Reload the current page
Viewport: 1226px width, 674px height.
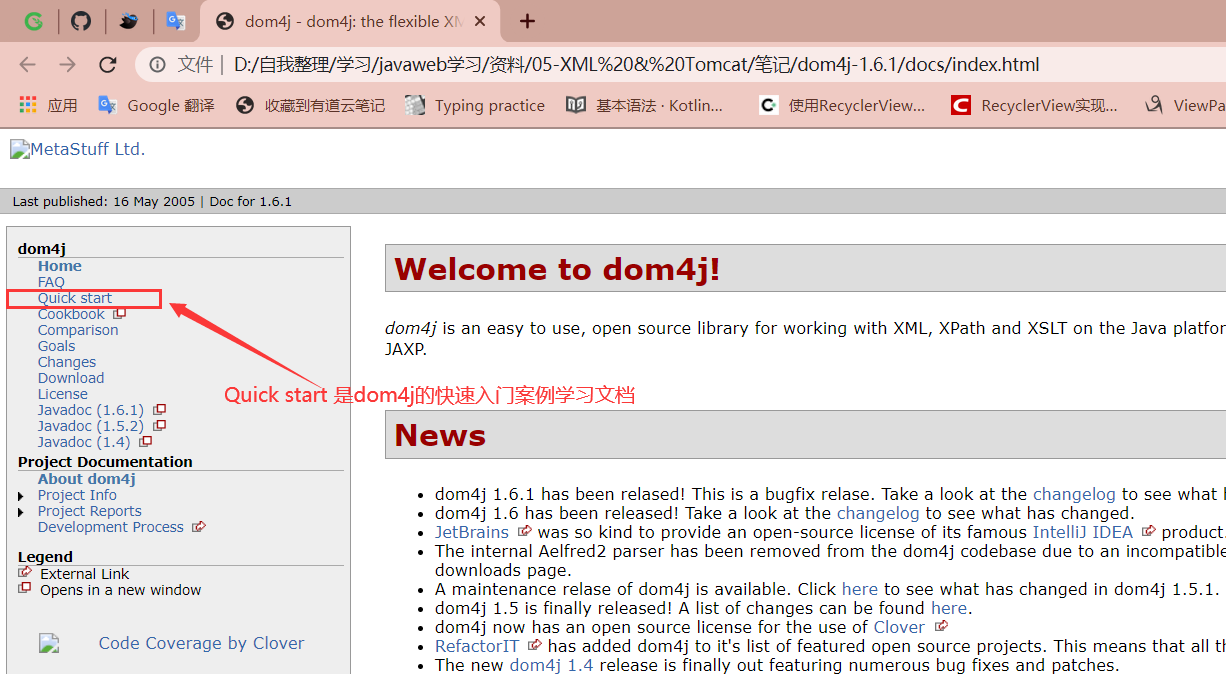click(x=108, y=65)
